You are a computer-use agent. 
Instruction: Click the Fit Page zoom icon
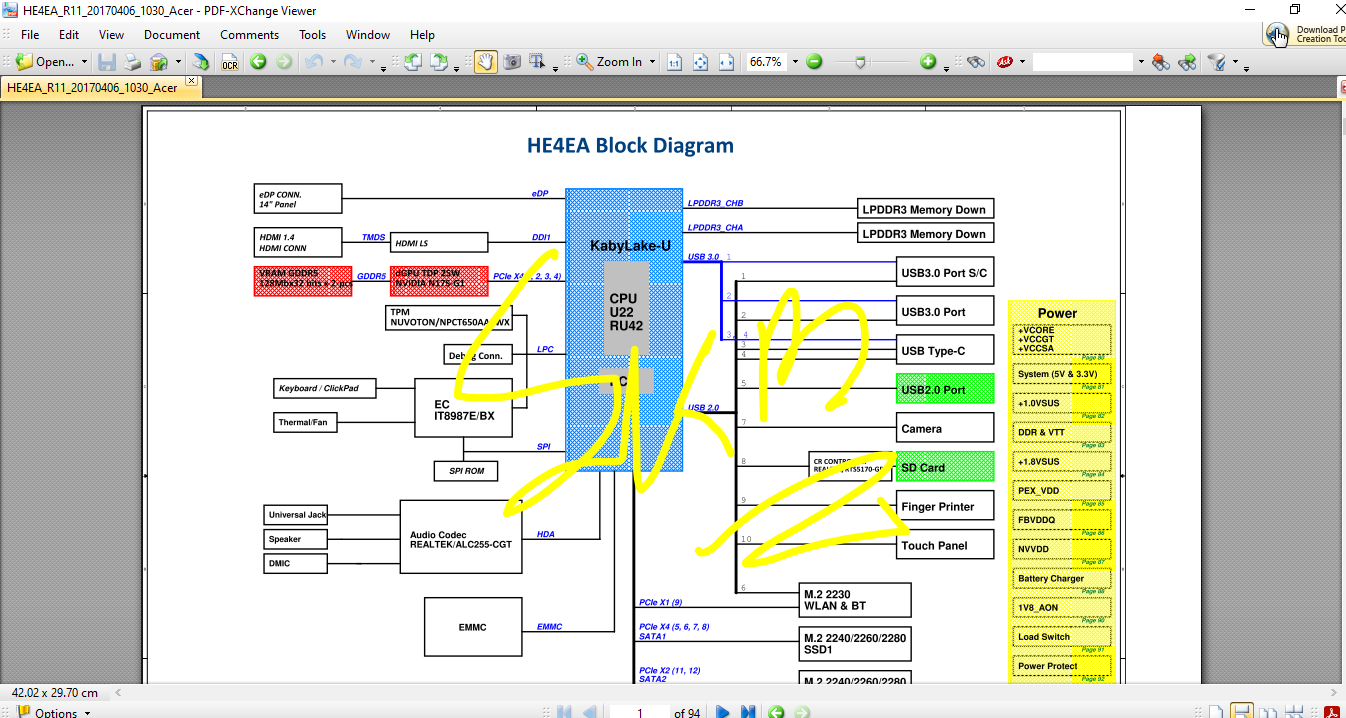pos(701,62)
